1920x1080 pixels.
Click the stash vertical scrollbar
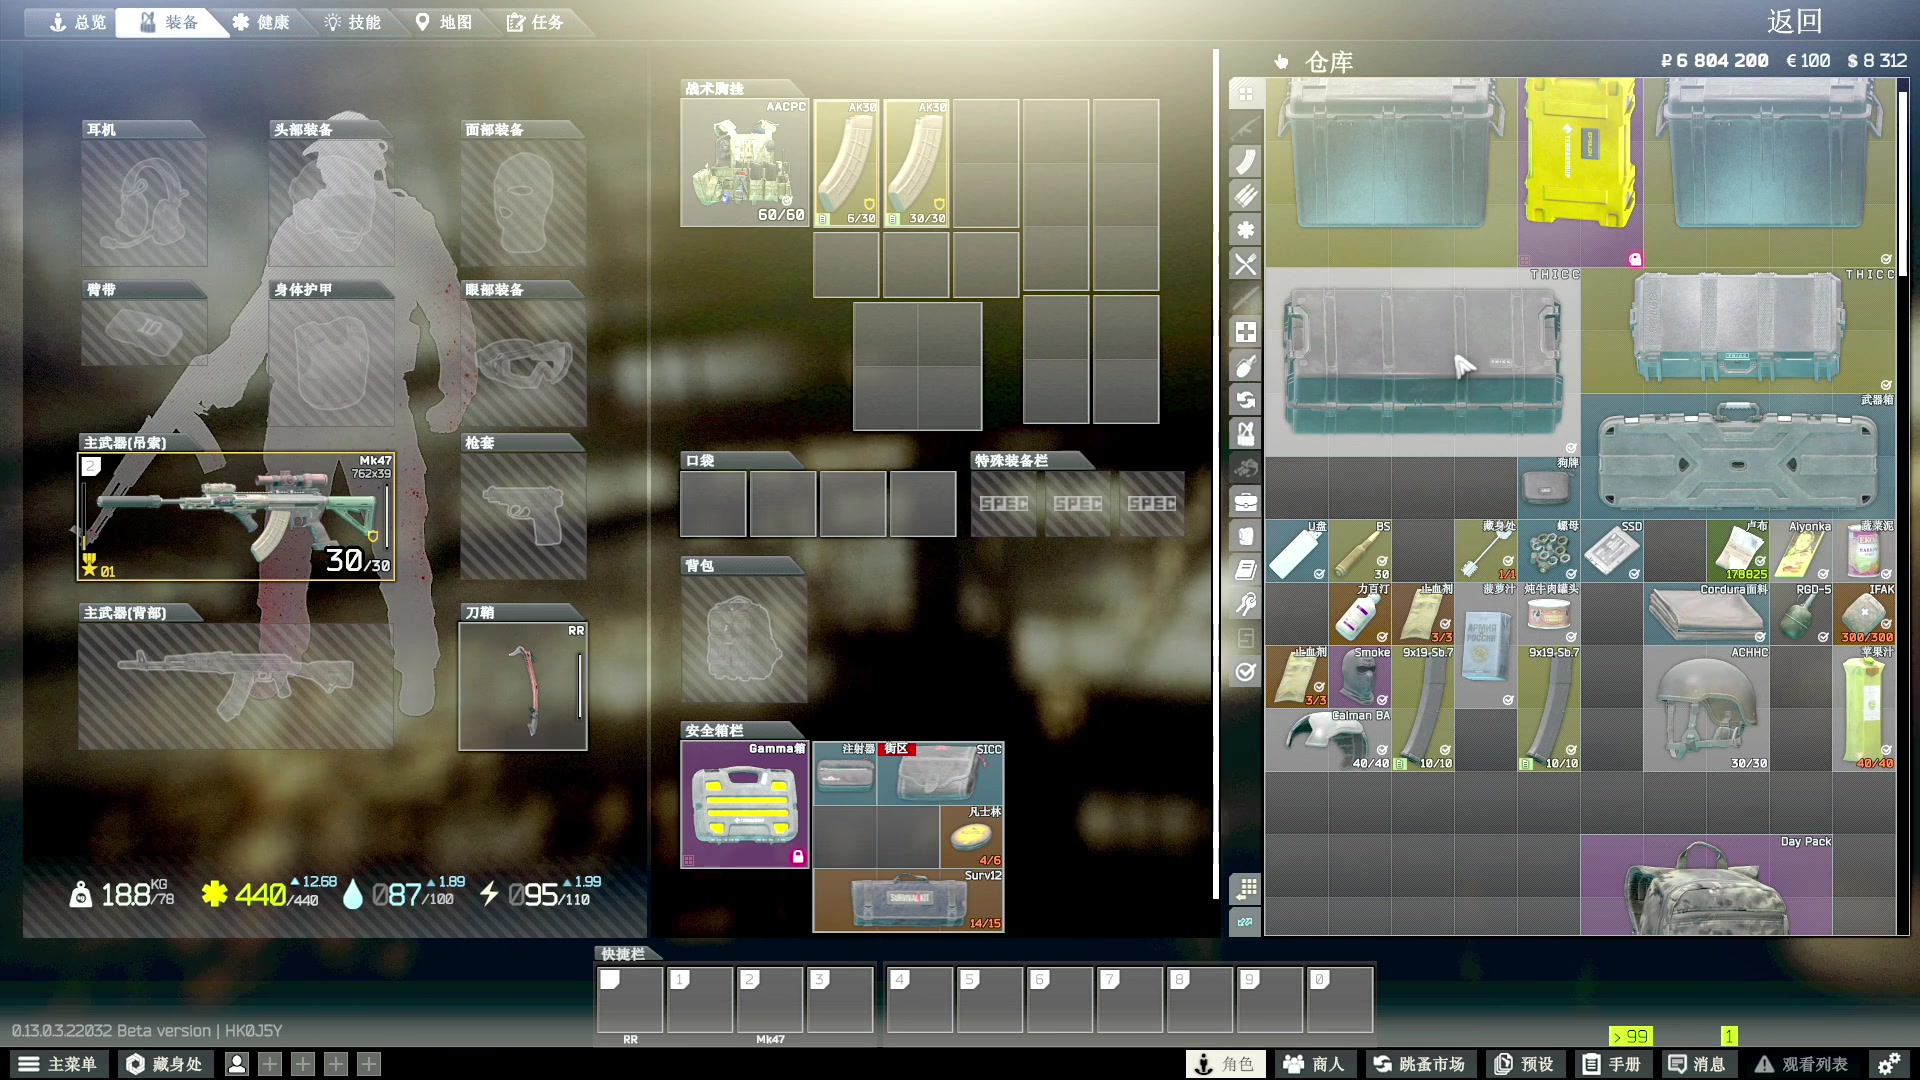tap(1903, 182)
